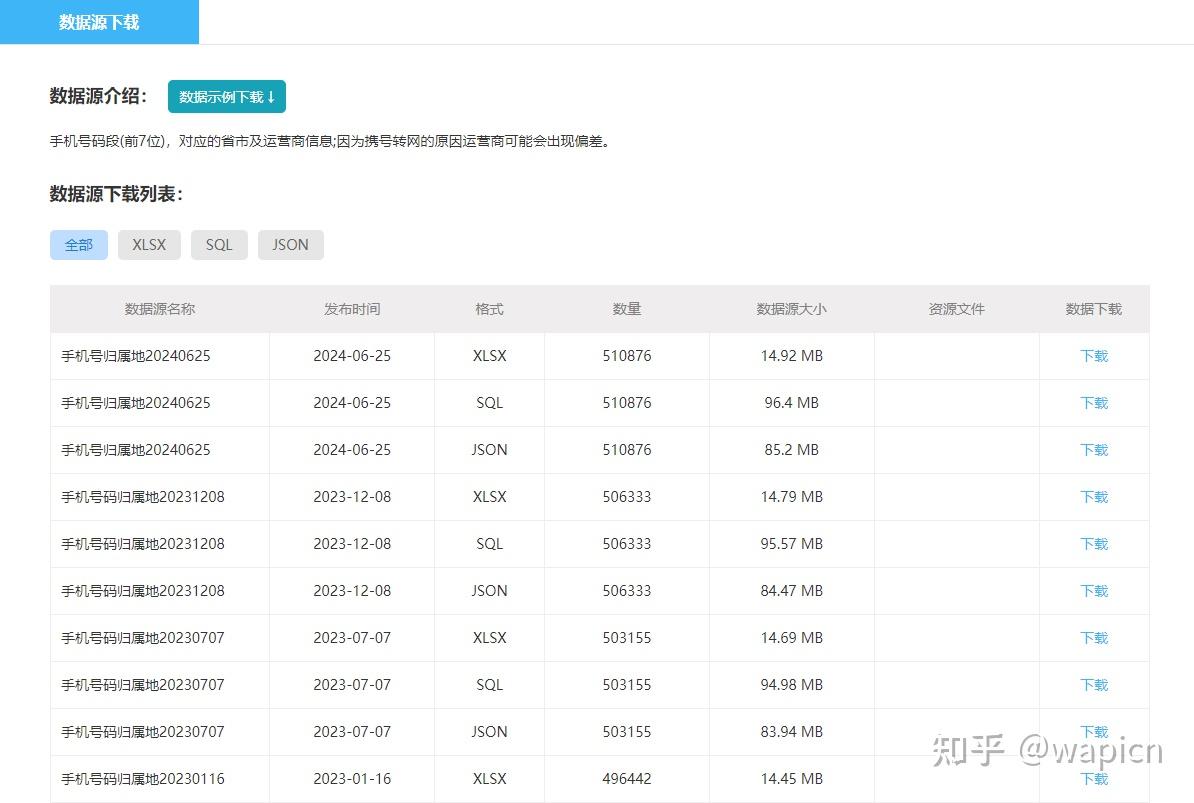
Task: Click date 2023-12-08 in the 14.79 MB row
Action: pos(352,497)
